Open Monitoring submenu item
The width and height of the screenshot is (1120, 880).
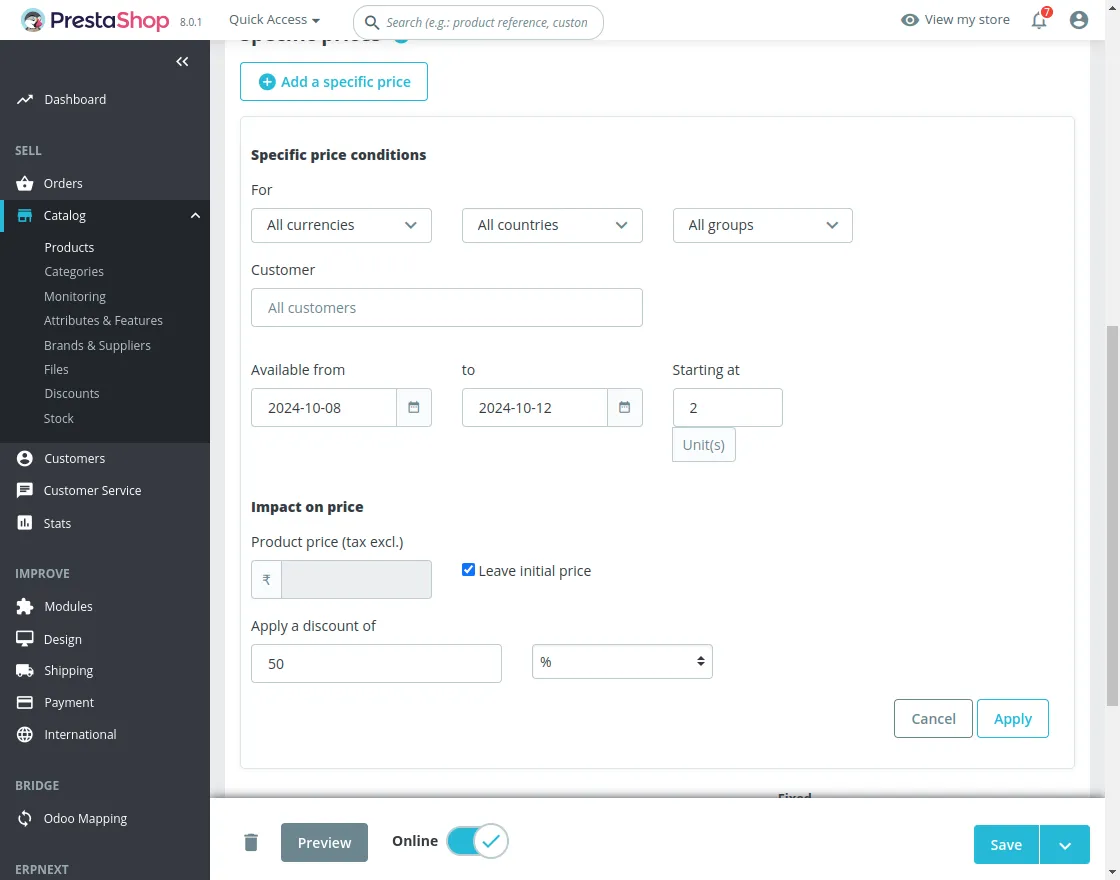click(75, 296)
